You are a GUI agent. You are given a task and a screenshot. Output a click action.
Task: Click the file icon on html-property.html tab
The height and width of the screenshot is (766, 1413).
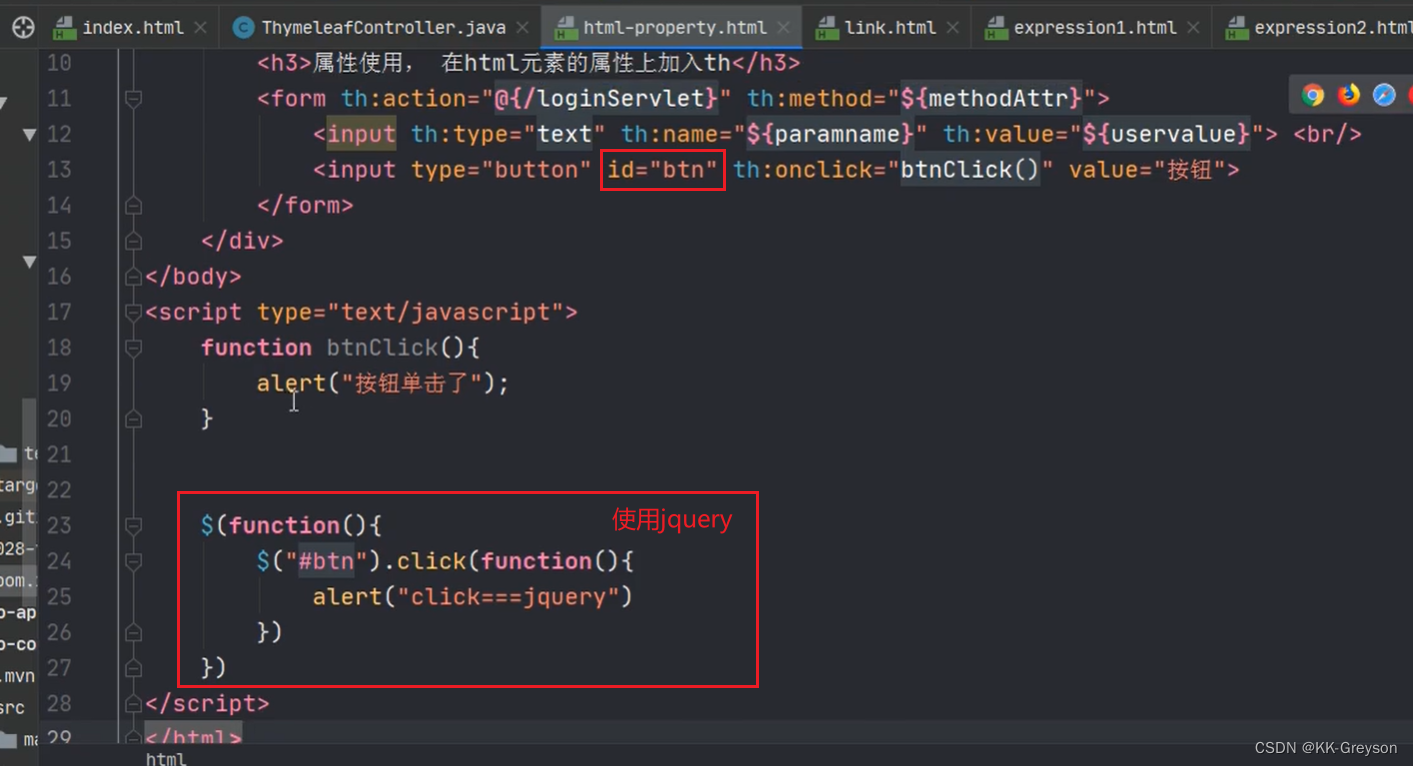pos(565,27)
